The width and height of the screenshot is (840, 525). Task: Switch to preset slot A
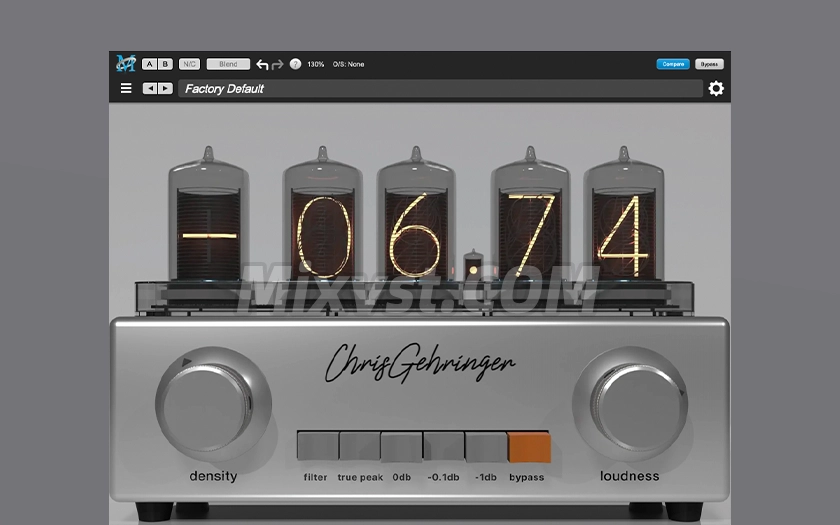coord(149,64)
